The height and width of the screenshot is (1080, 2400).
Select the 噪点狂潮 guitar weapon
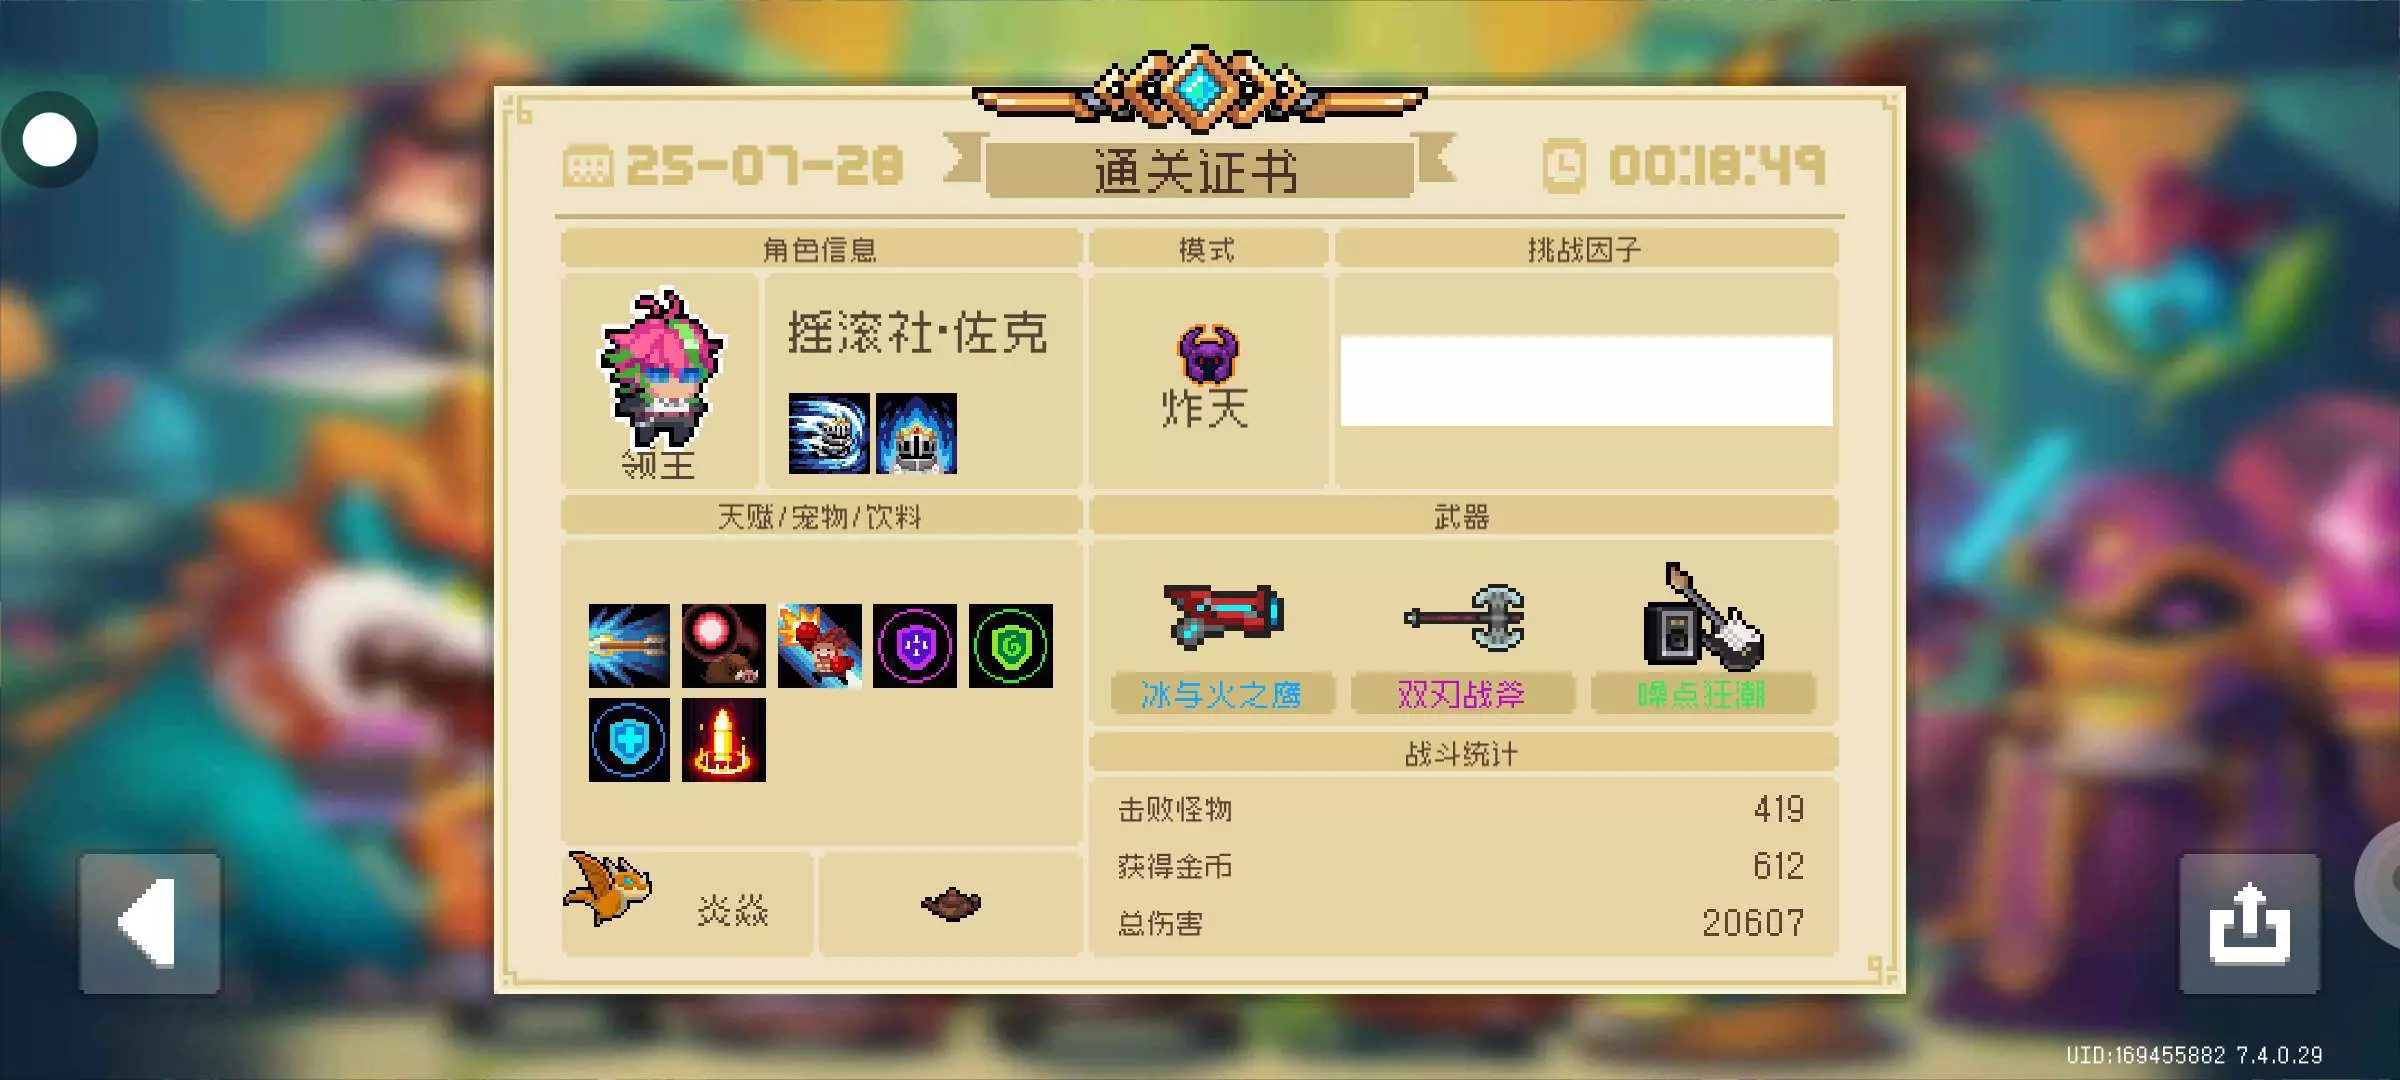tap(1703, 640)
